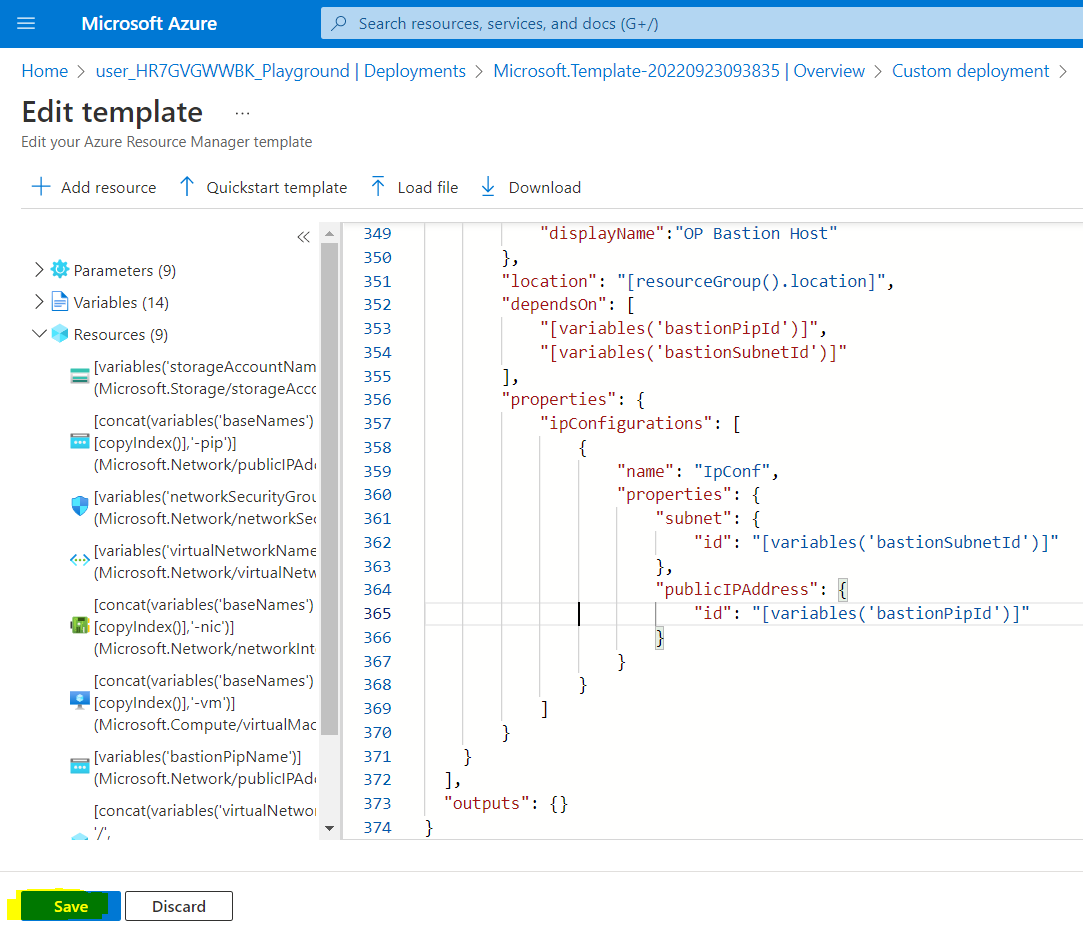Open the Custom deployment breadcrumb
Screen dimensions: 1083x933
[970, 71]
